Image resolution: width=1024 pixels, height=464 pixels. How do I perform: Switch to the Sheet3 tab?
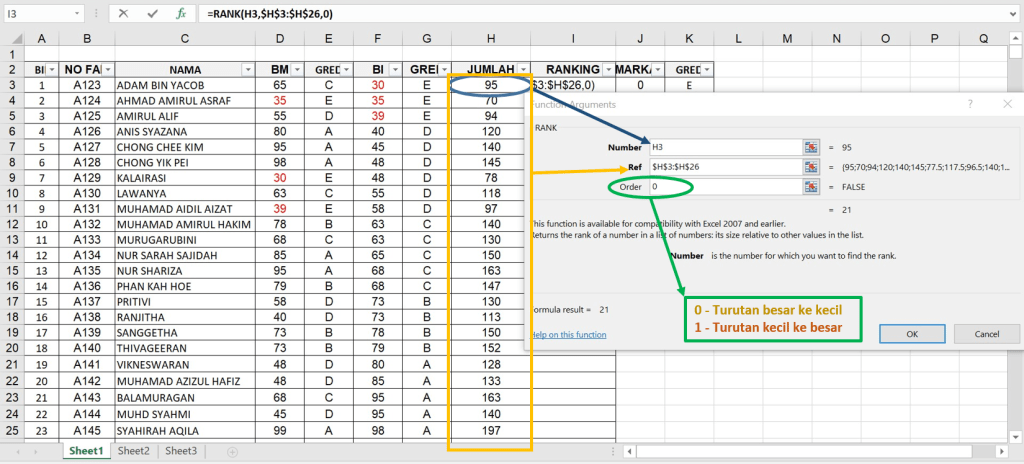pos(181,452)
